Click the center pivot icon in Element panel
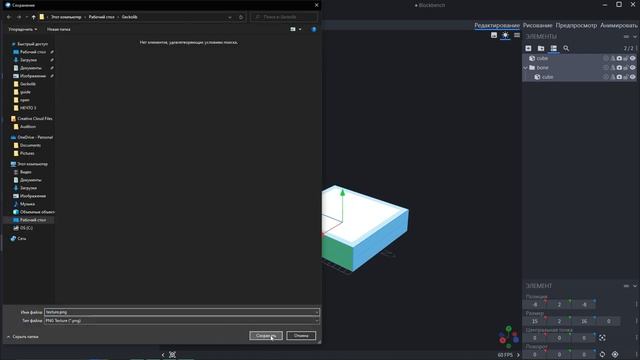The width and height of the screenshot is (640, 360). point(602,338)
